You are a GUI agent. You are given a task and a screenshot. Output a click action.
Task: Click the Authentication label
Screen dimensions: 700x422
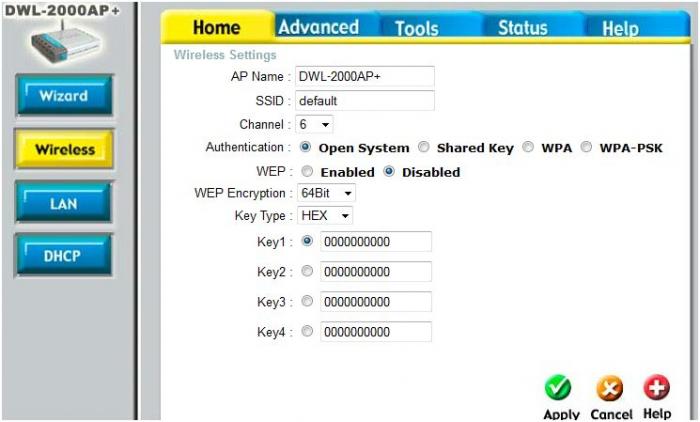point(245,147)
